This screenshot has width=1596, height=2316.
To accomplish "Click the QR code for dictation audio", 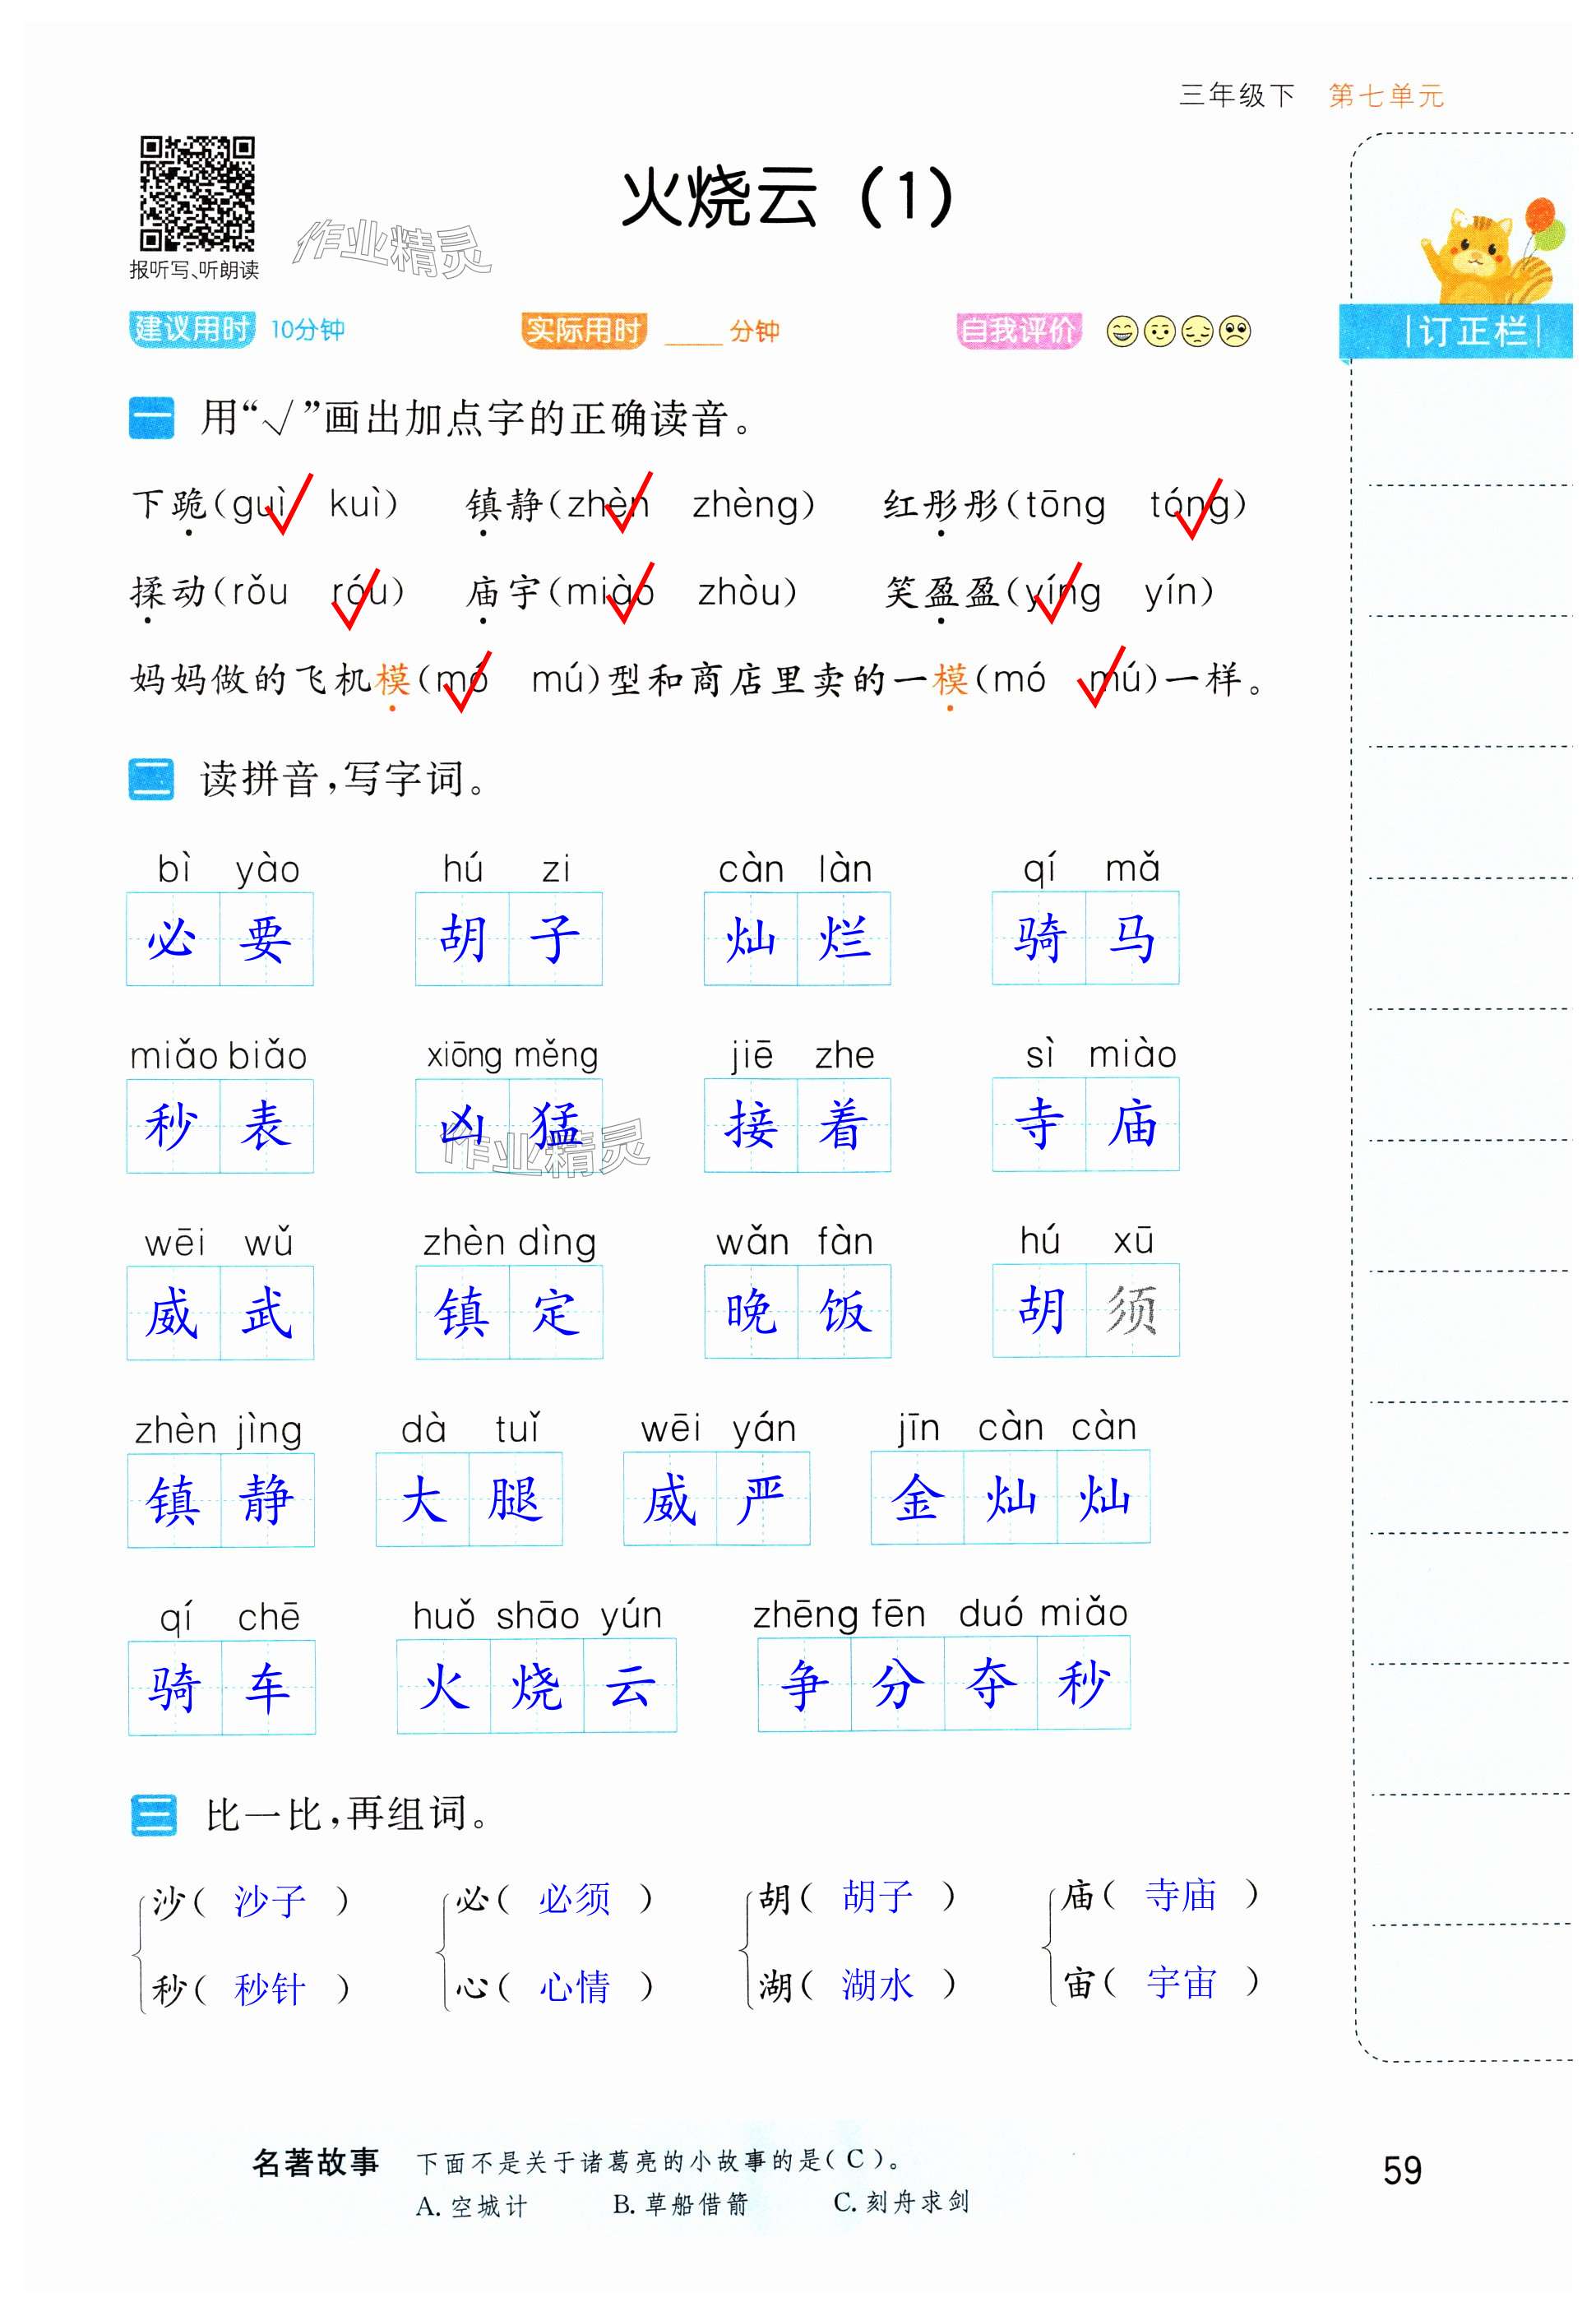I will pyautogui.click(x=197, y=193).
